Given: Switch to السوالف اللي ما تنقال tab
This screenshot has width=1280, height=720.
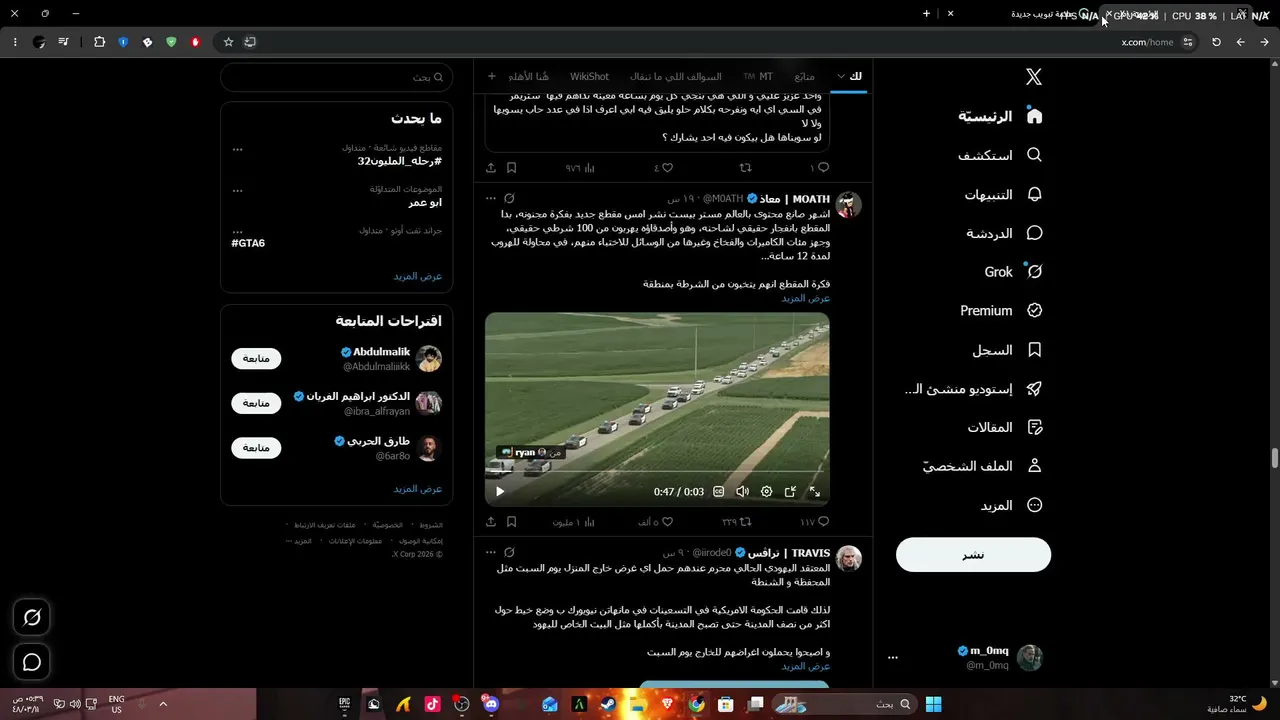Looking at the screenshot, I should 675,76.
